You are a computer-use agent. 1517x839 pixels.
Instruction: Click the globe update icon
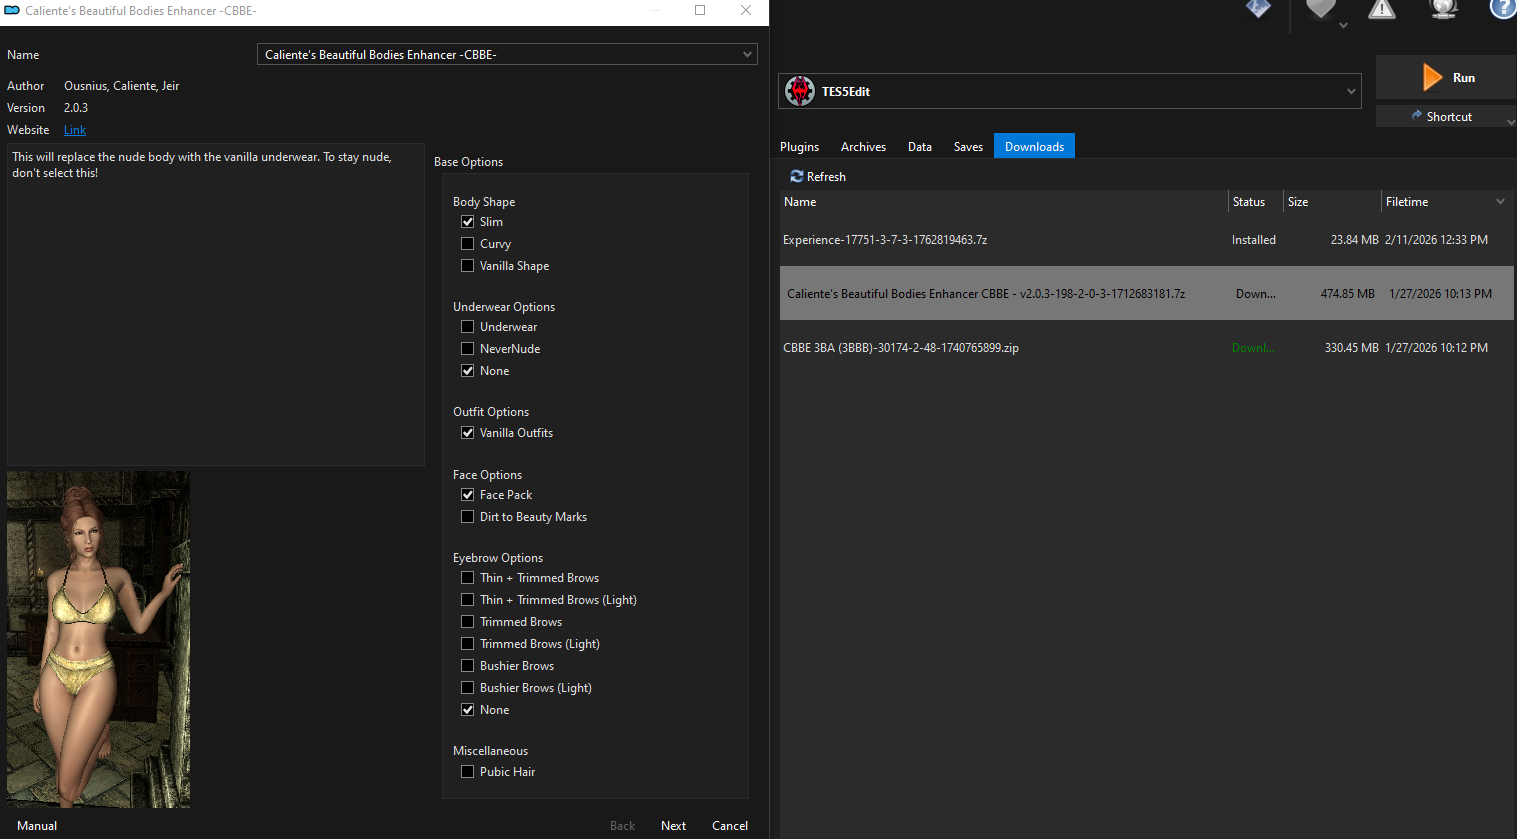click(x=1443, y=9)
